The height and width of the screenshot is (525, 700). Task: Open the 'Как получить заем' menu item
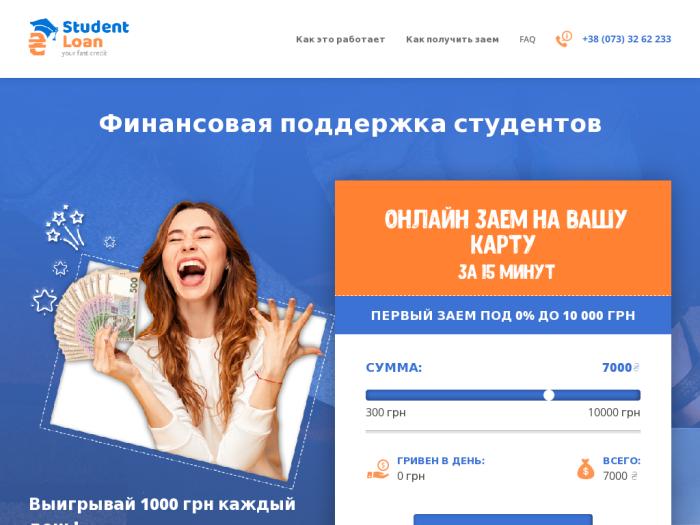pos(452,39)
